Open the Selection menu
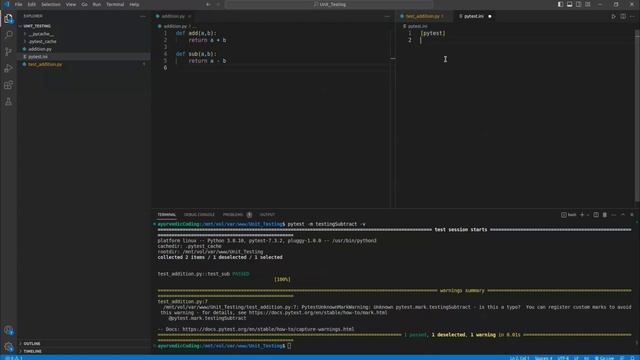Image resolution: width=640 pixels, height=360 pixels. (51, 4)
